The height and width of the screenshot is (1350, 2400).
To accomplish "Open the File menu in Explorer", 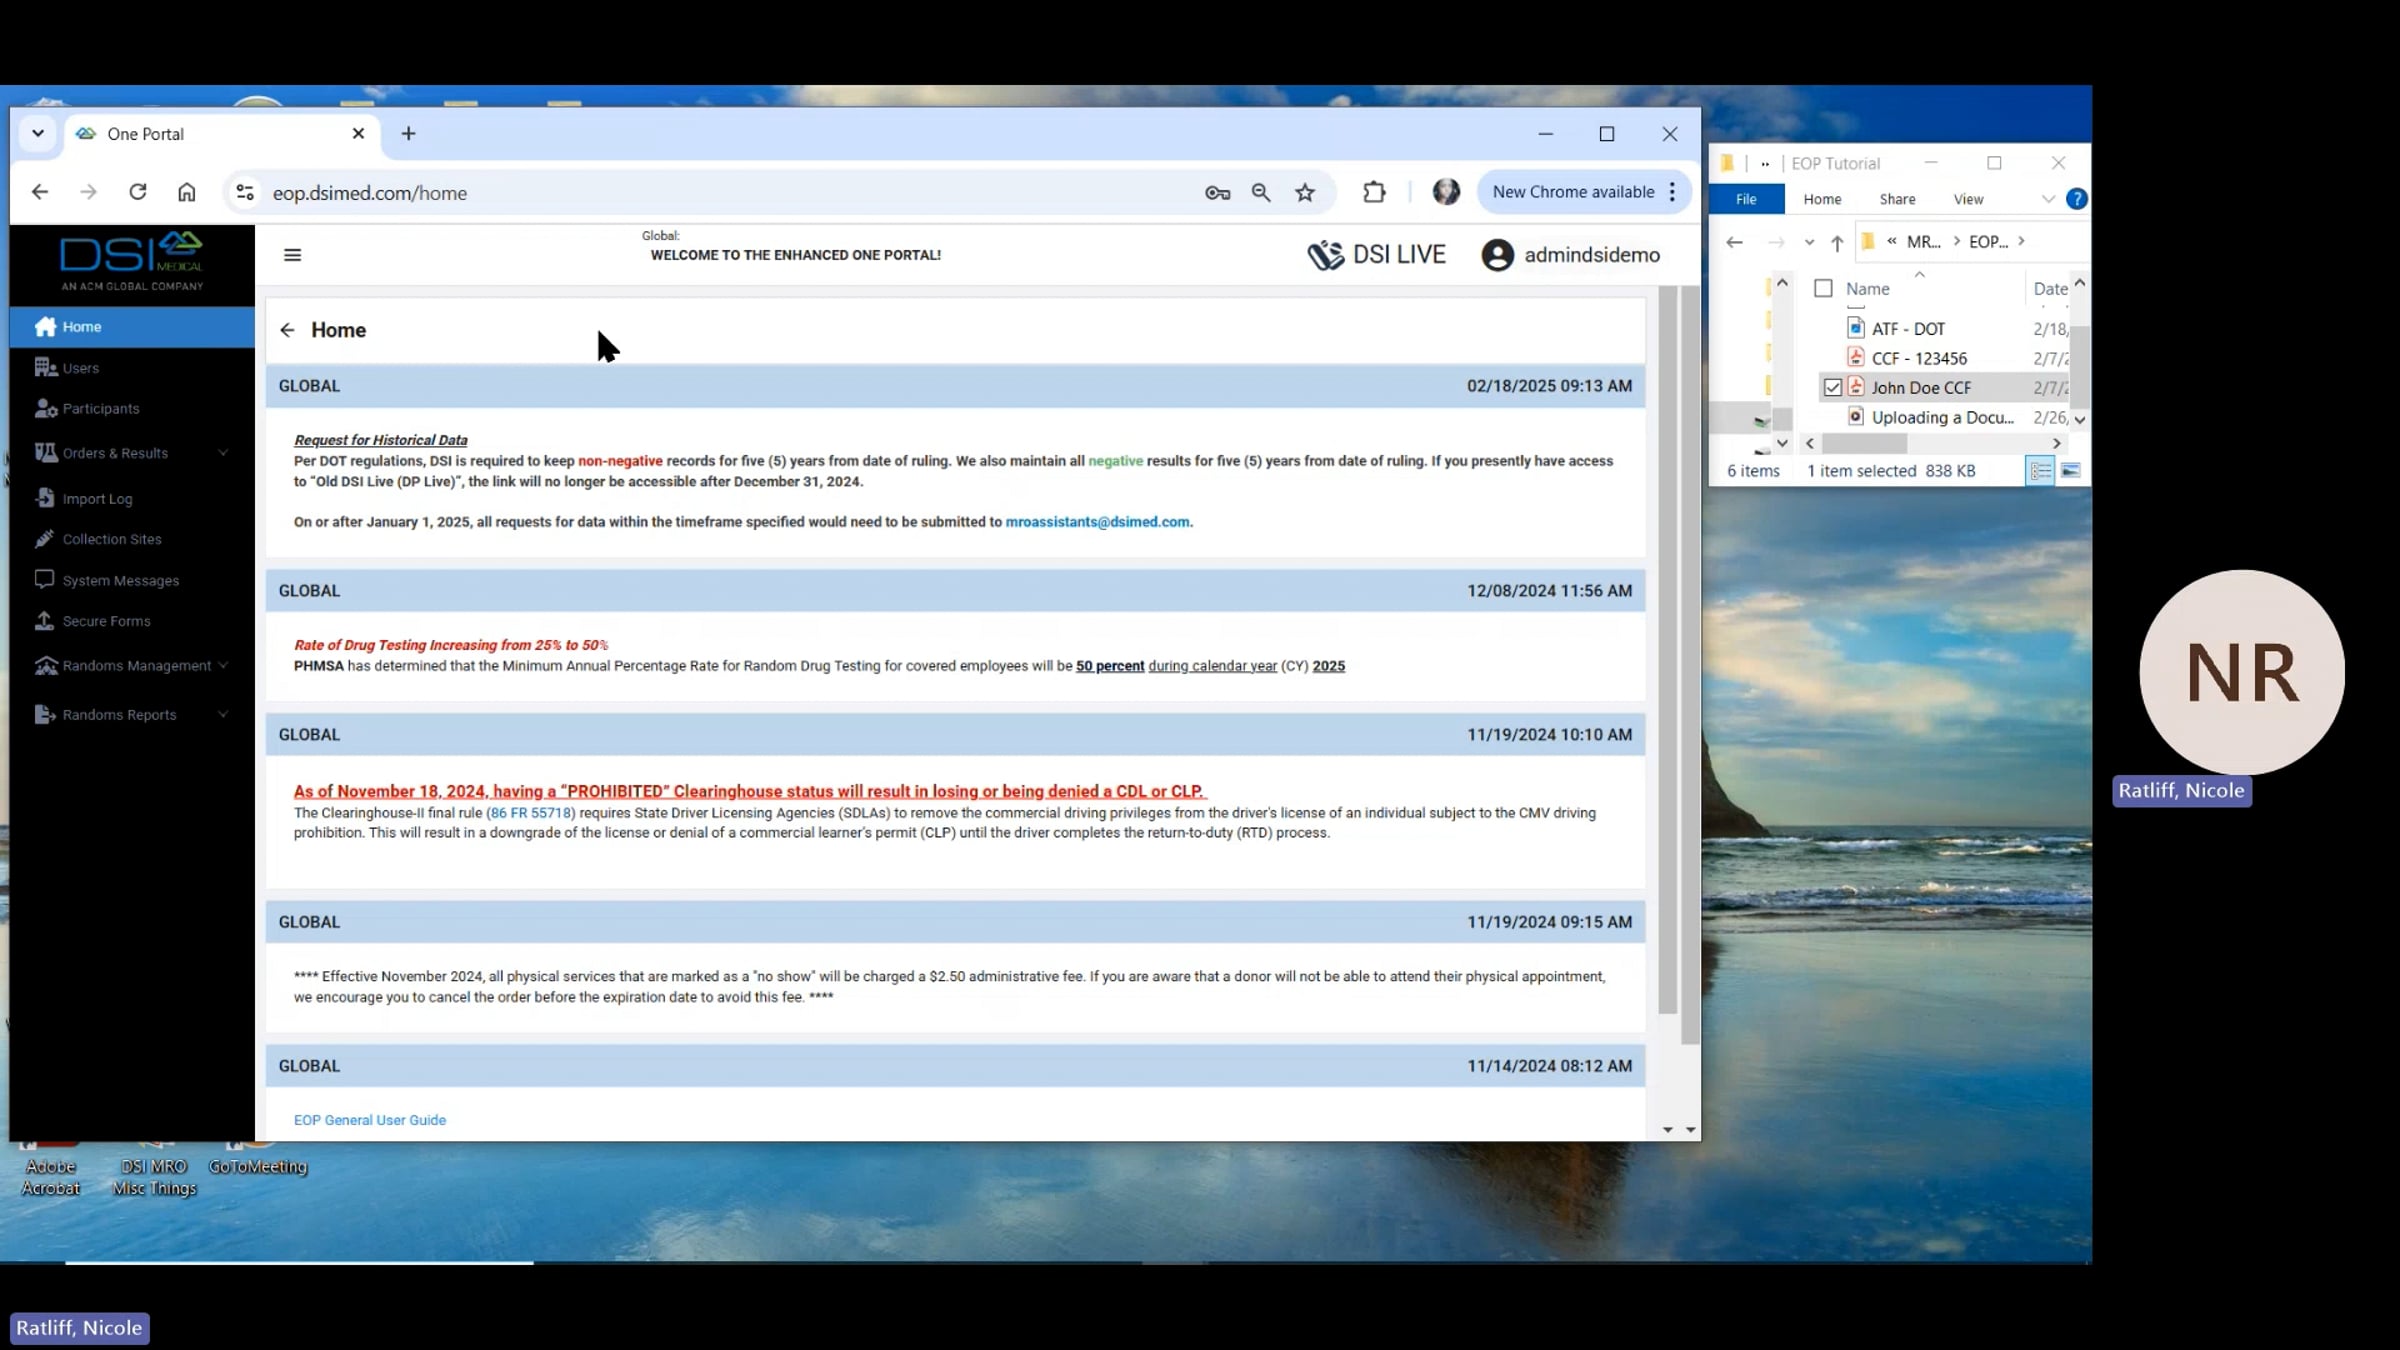I will click(x=1746, y=198).
